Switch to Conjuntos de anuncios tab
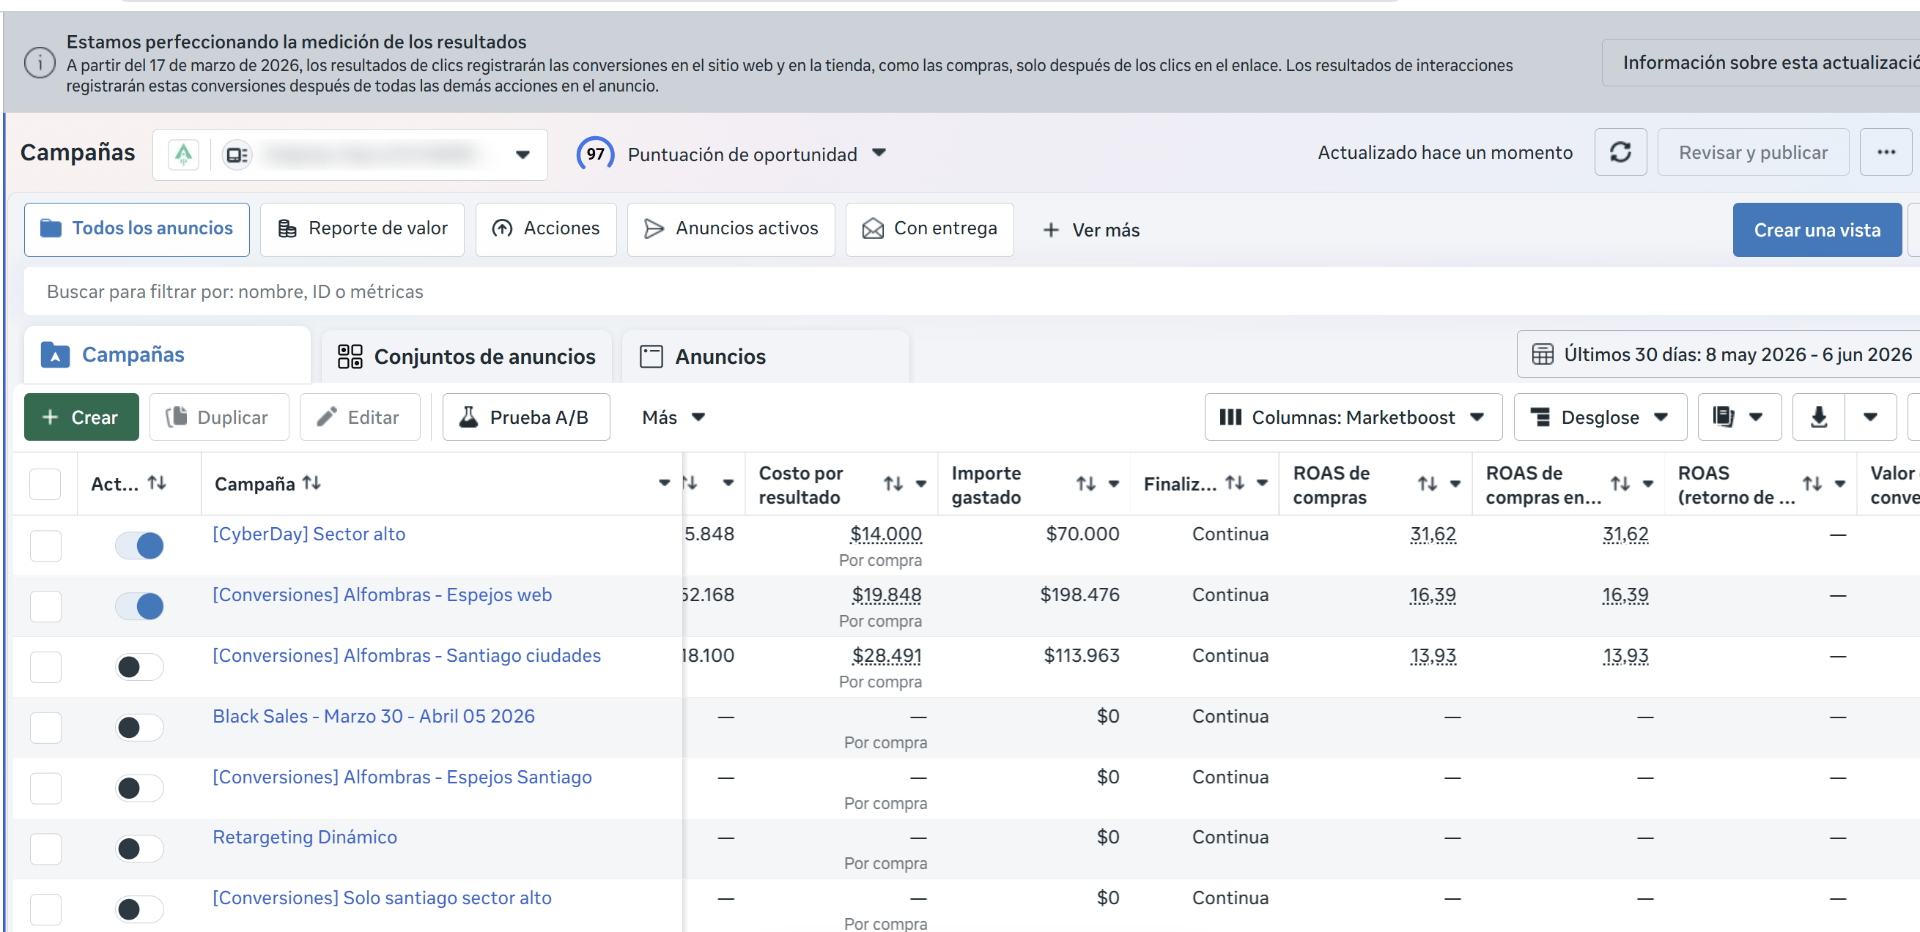 (x=466, y=356)
